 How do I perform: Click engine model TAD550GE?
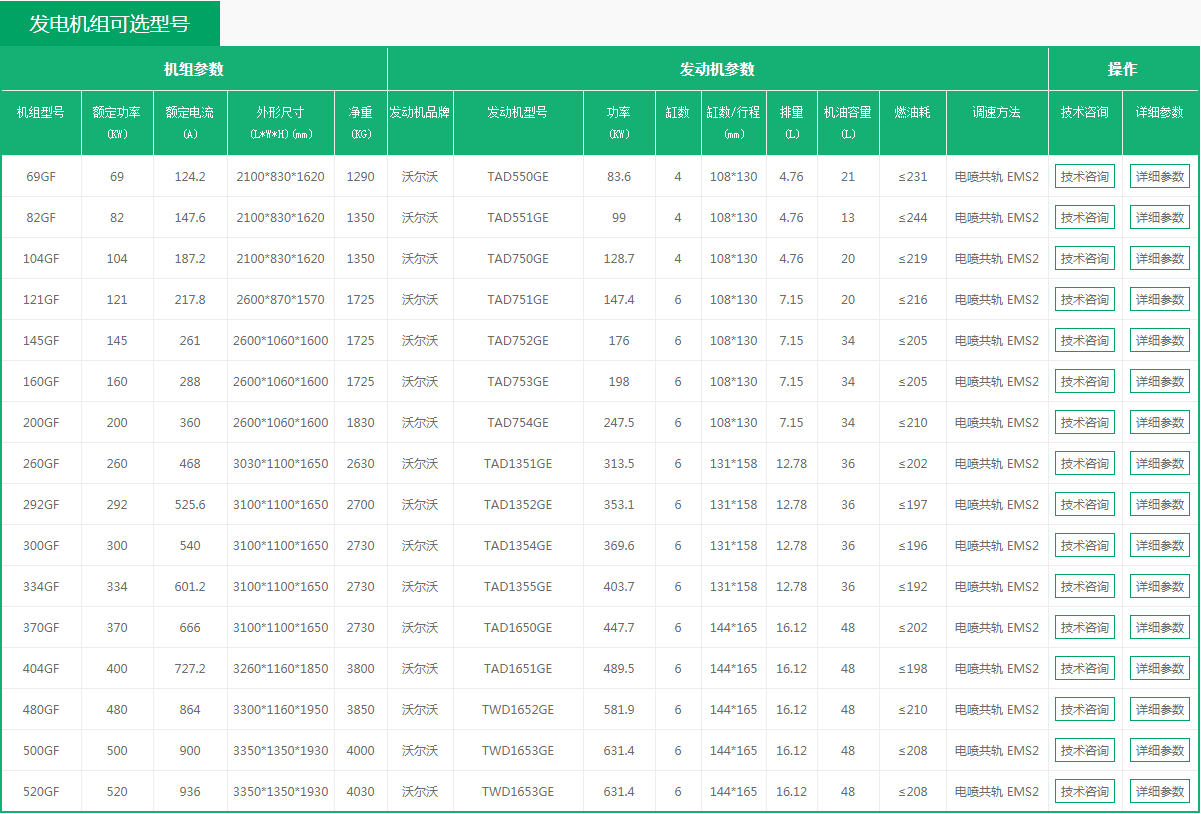tap(518, 177)
